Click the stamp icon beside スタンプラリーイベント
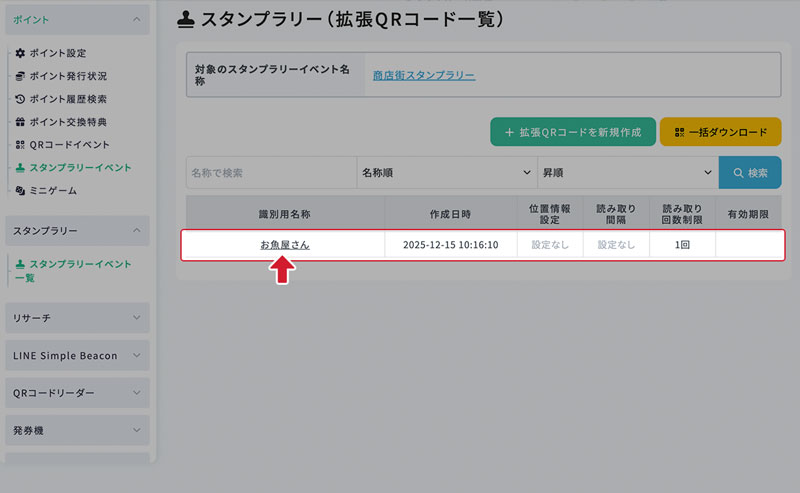Screen dimensions: 800x493 pyautogui.click(x=20, y=168)
